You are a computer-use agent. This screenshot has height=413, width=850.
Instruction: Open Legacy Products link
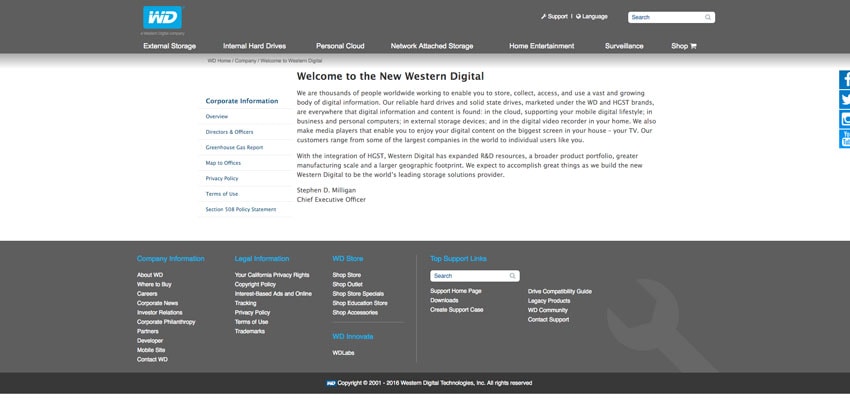[x=549, y=301]
